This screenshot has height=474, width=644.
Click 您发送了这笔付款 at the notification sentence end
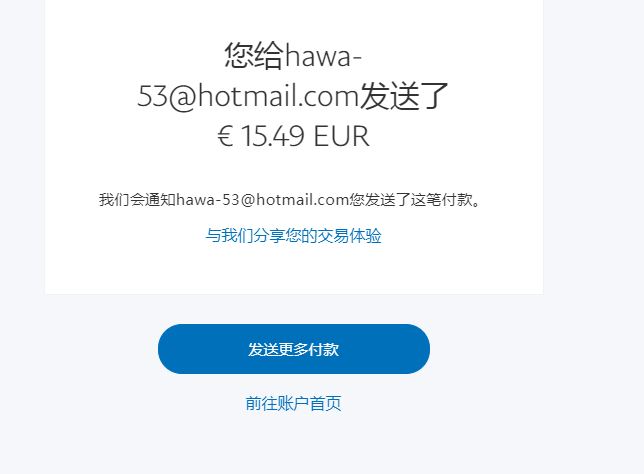coord(411,200)
